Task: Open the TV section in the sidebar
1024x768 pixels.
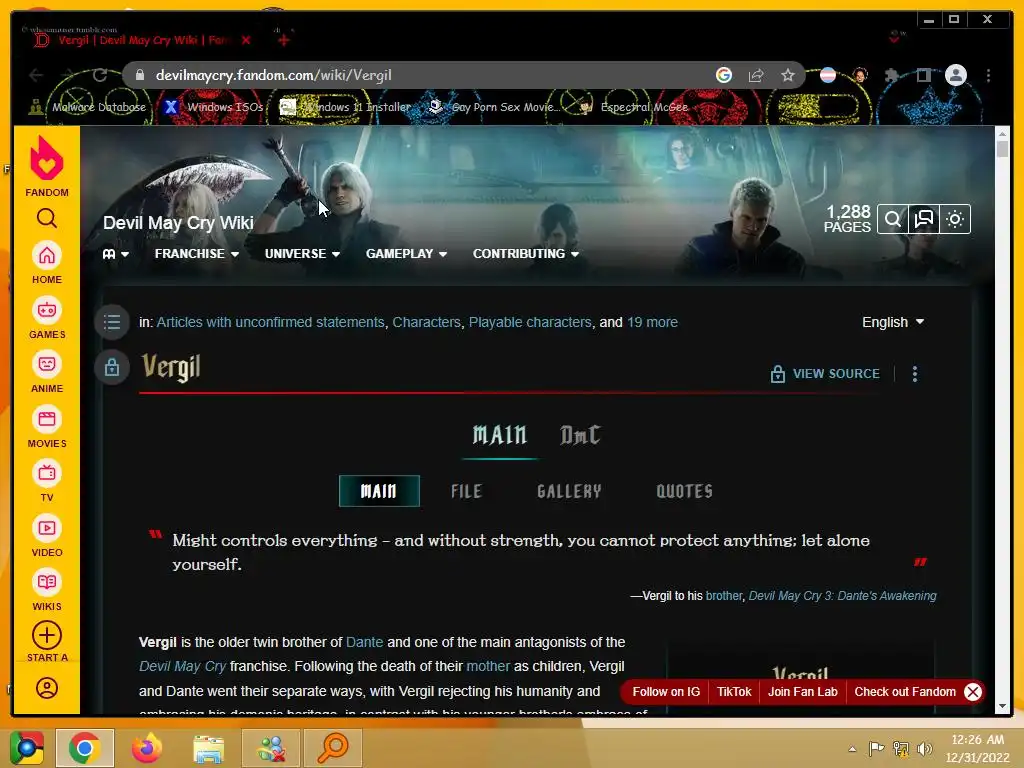Action: click(x=46, y=481)
